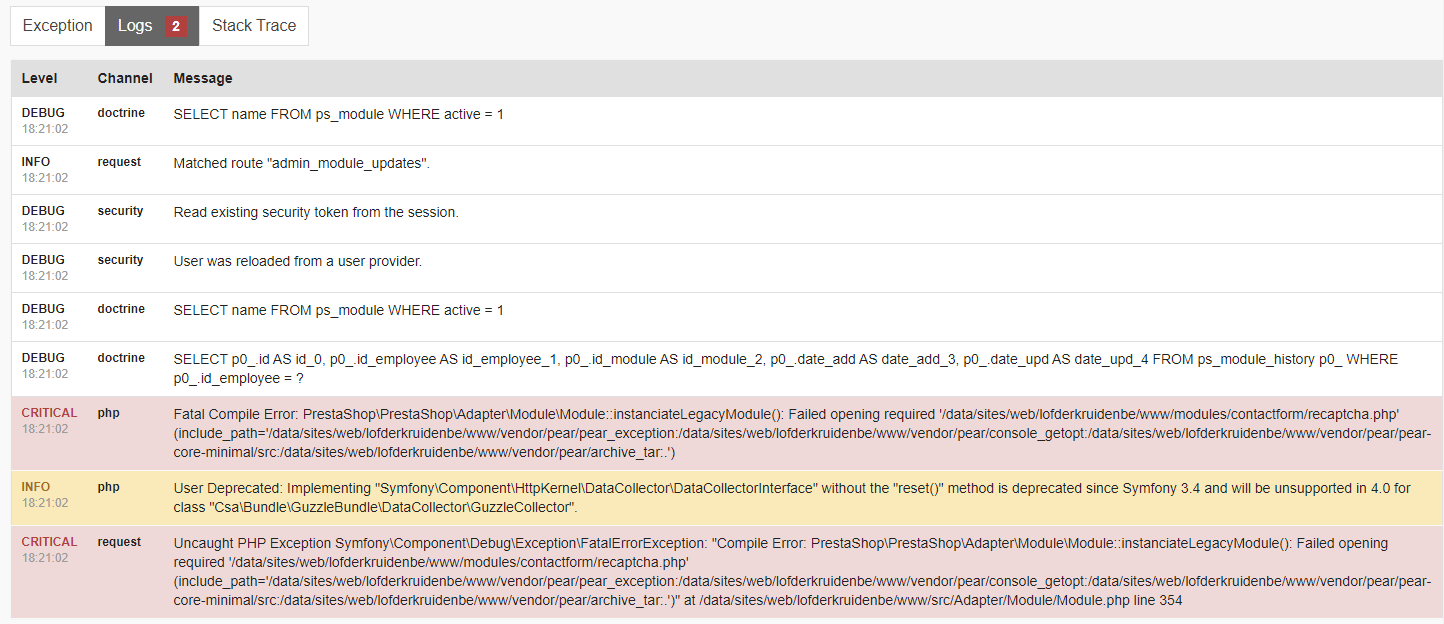Click the yellow INFO php level label
The width and height of the screenshot is (1444, 624).
point(36,487)
